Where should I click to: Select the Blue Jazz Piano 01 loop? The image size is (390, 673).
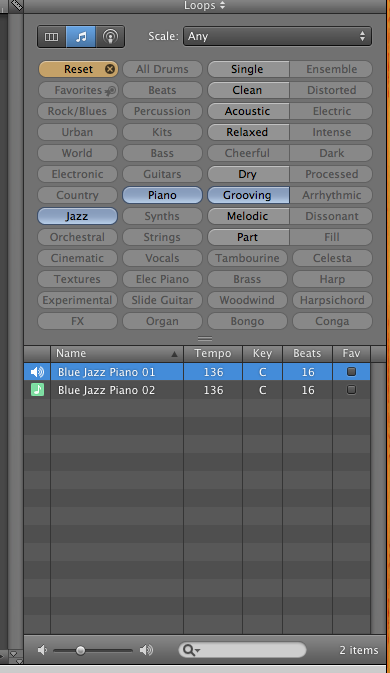(x=197, y=372)
